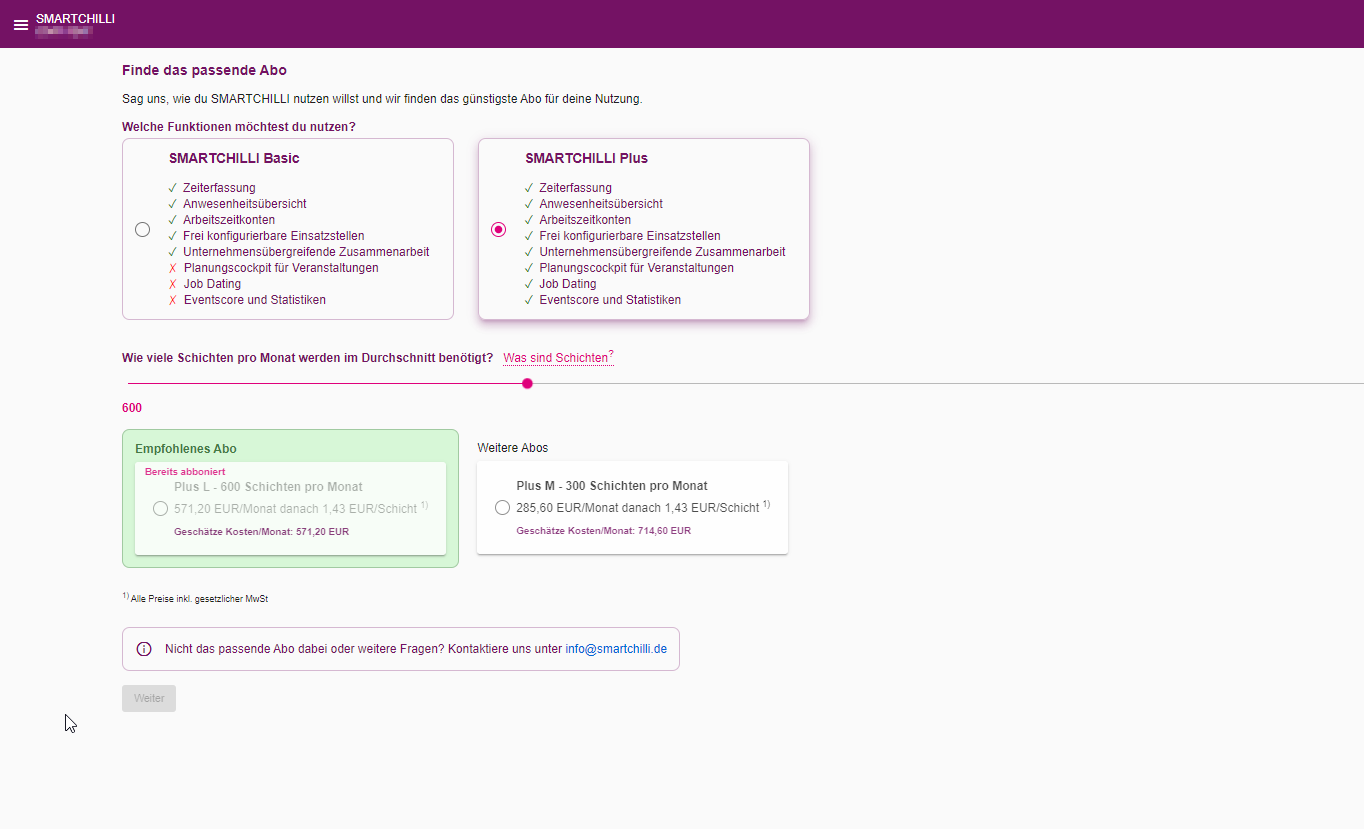Choose the Plus L 600 Schichten plan

tap(160, 509)
